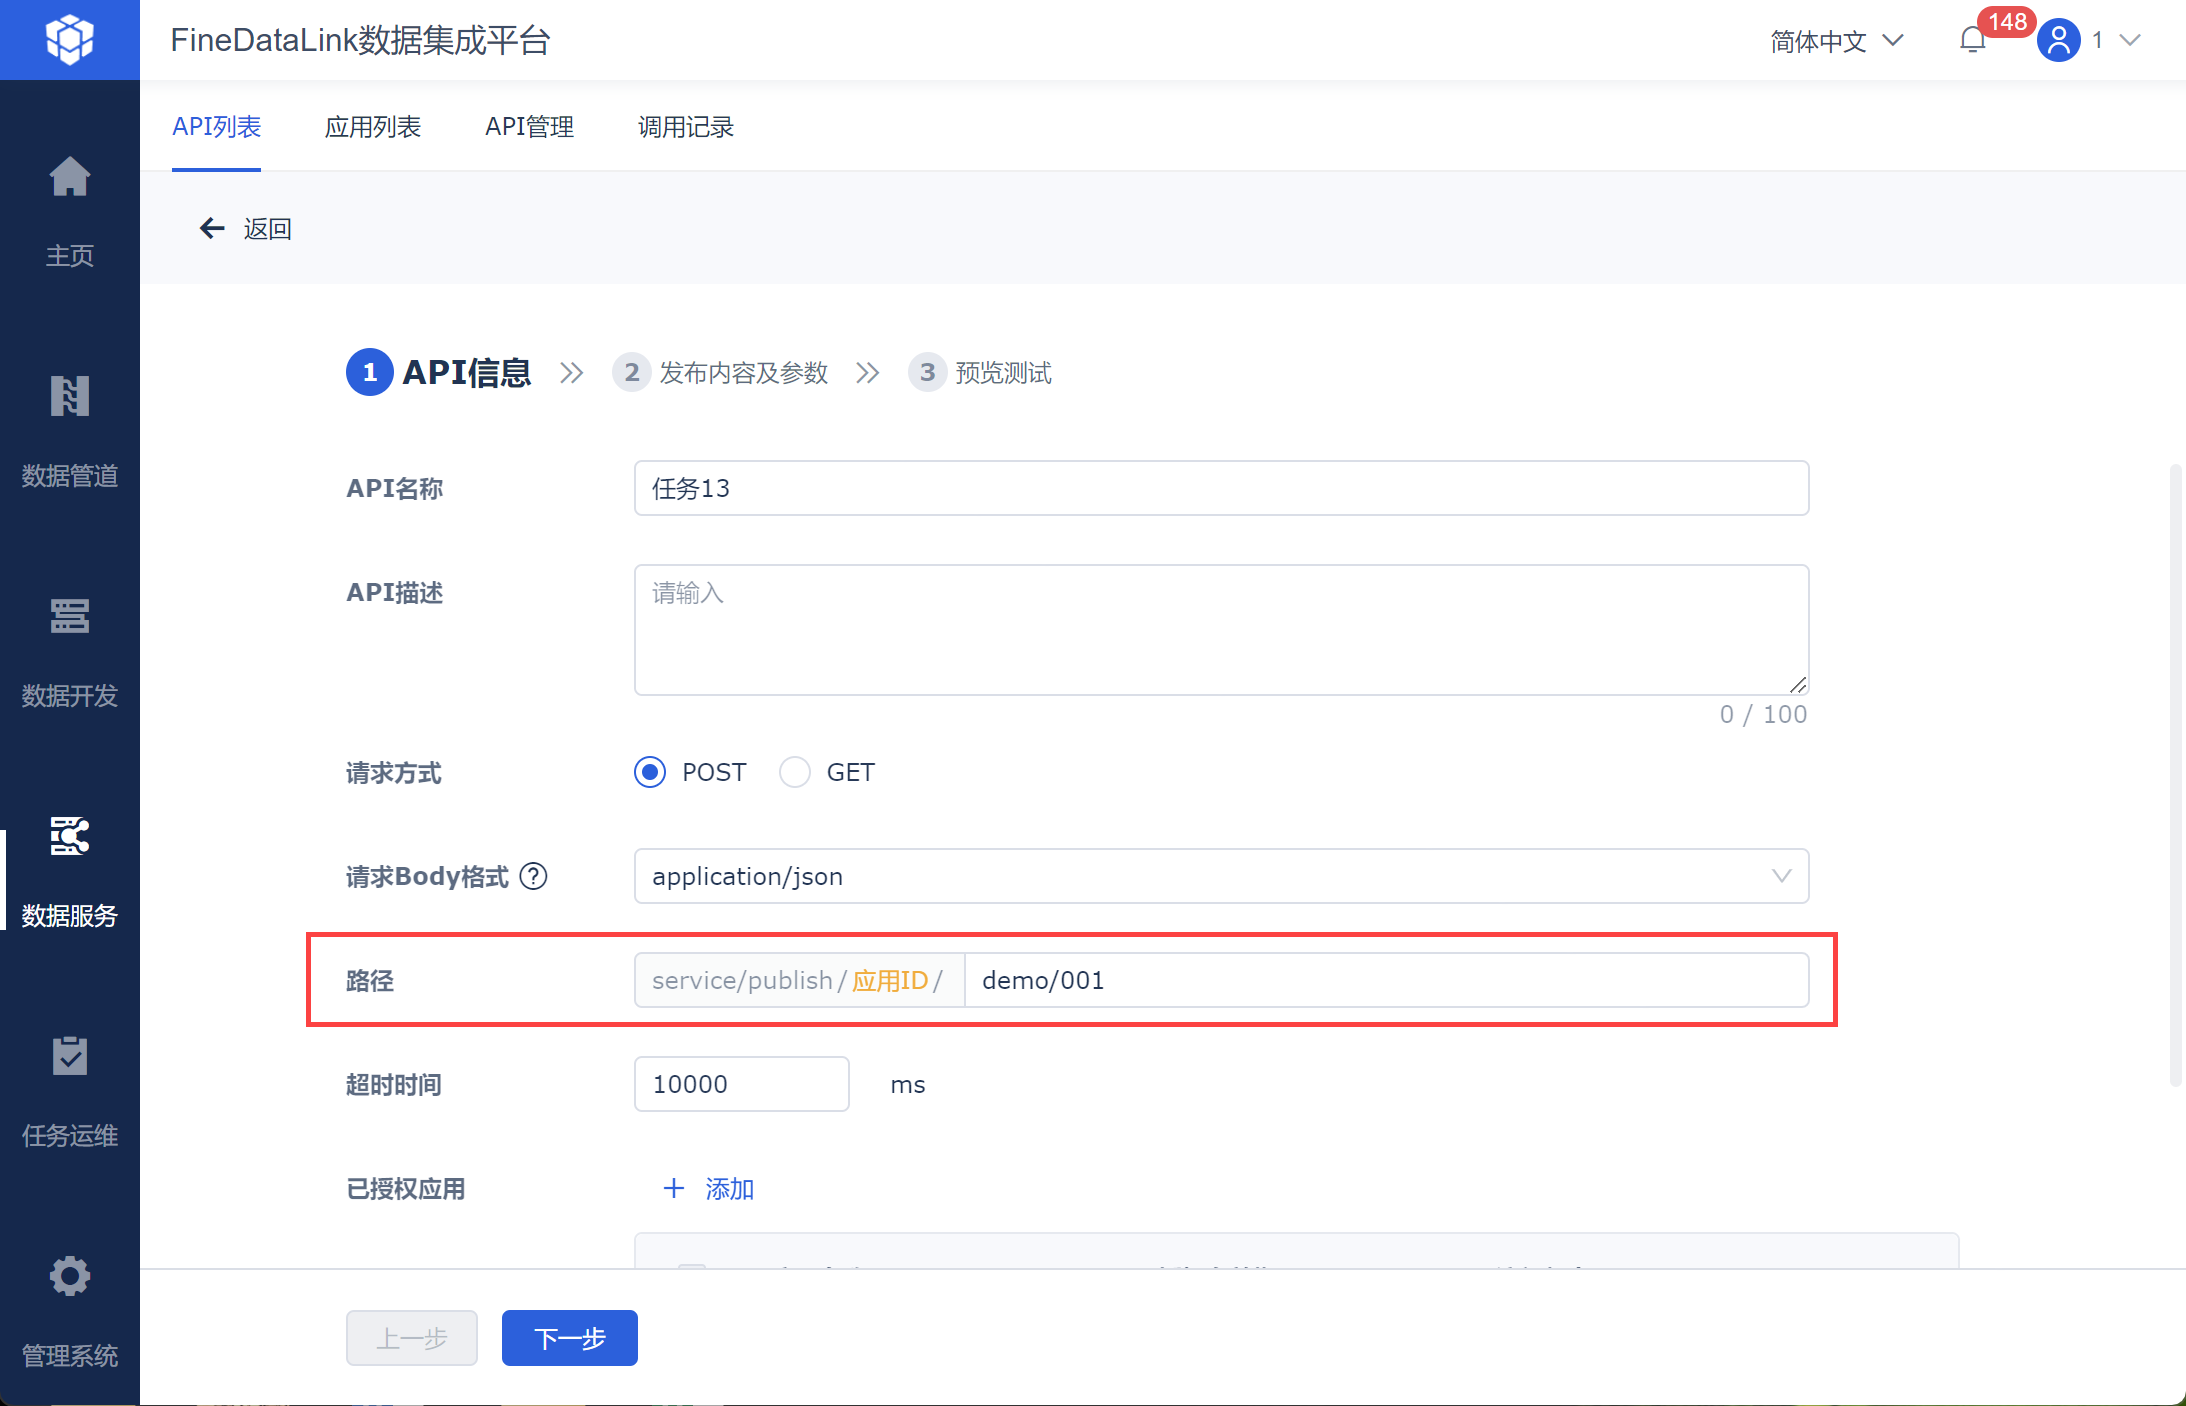This screenshot has height=1406, width=2186.
Task: Switch to the 应用列表 tab
Action: point(372,127)
